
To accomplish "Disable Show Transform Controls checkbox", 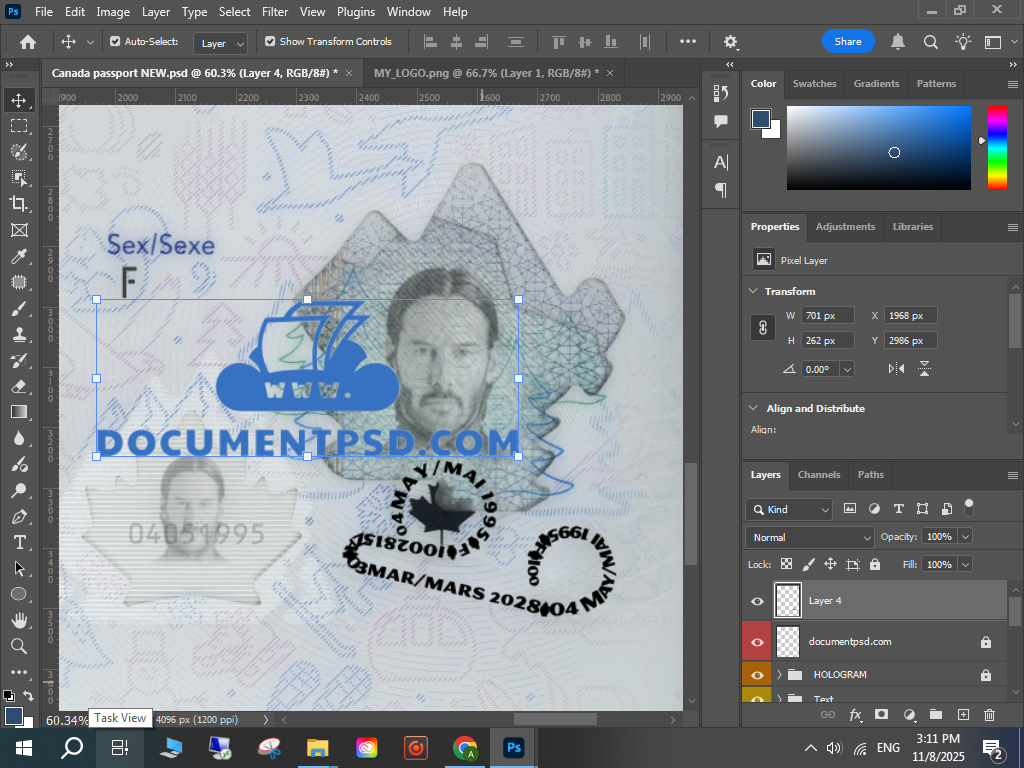I will click(270, 42).
